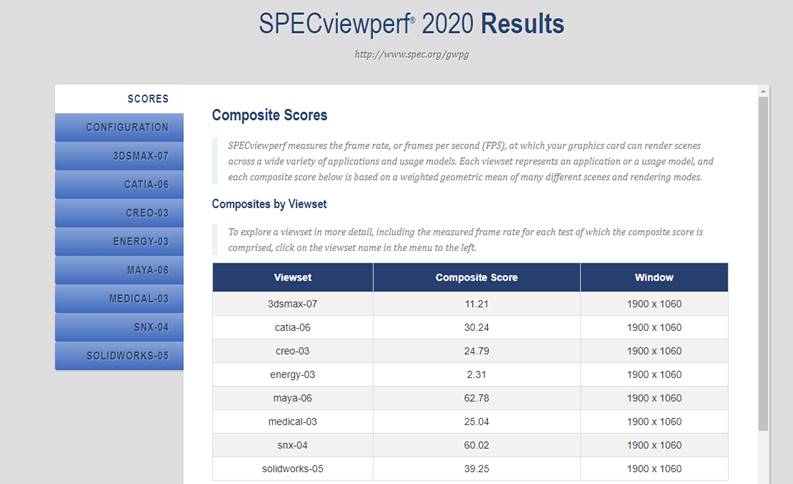
Task: Click the SPECviewperf 2020 Results title
Action: [412, 24]
